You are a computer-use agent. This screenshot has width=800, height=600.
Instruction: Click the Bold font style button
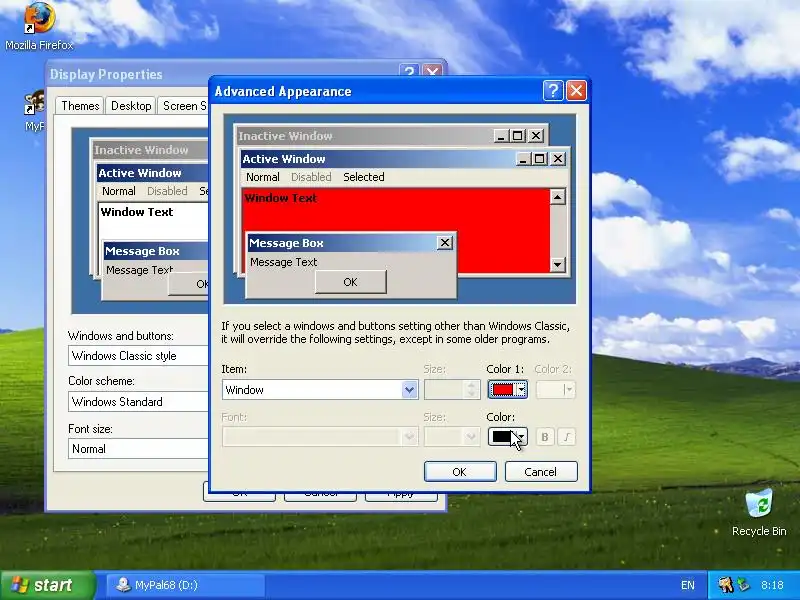click(x=545, y=437)
